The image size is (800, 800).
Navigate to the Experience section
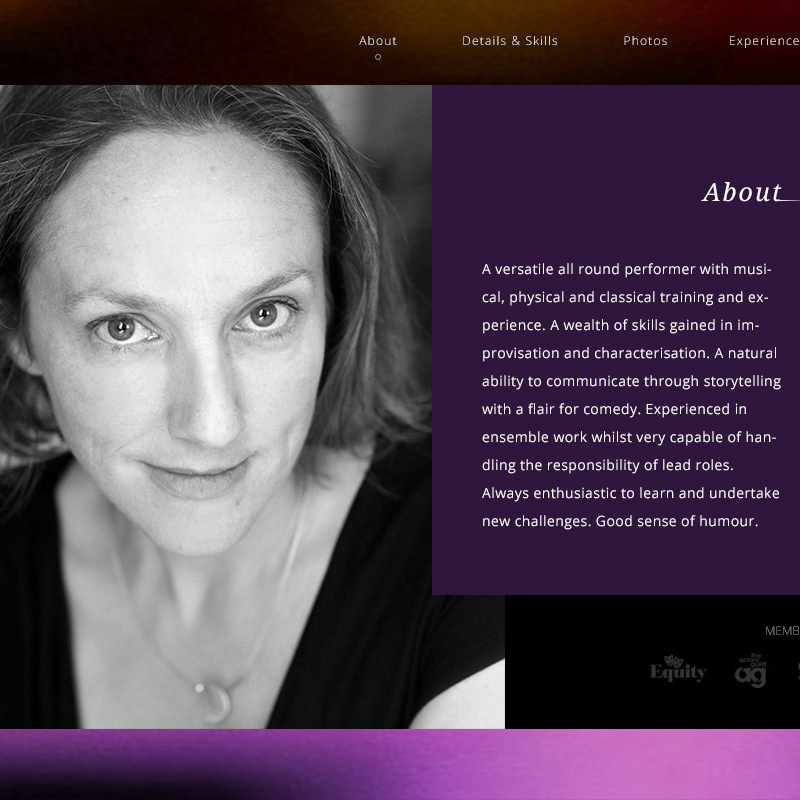764,41
